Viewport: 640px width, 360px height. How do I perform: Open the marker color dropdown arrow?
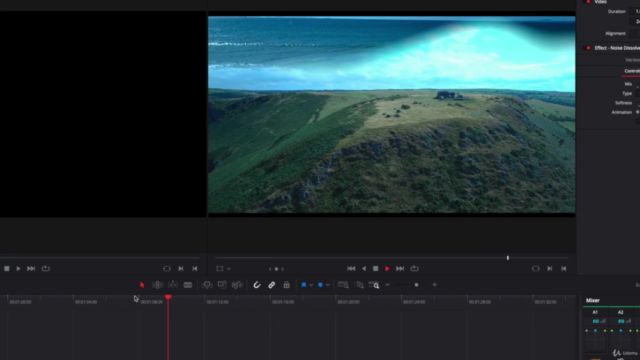[328, 285]
